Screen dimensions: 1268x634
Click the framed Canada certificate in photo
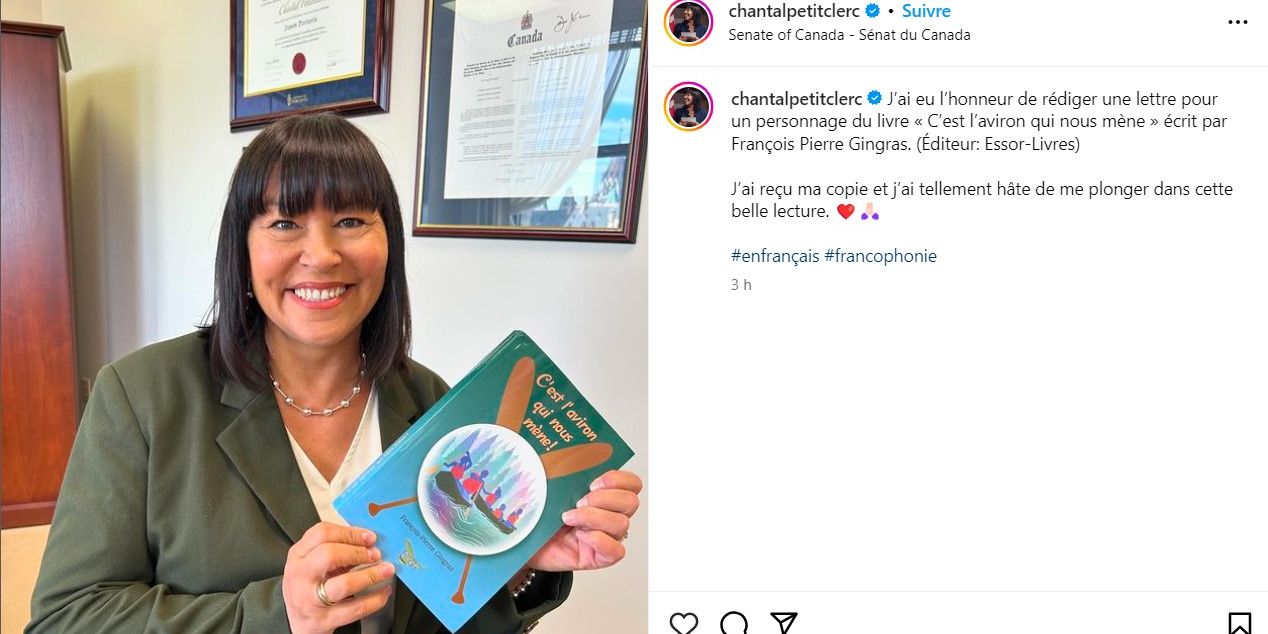click(x=530, y=120)
